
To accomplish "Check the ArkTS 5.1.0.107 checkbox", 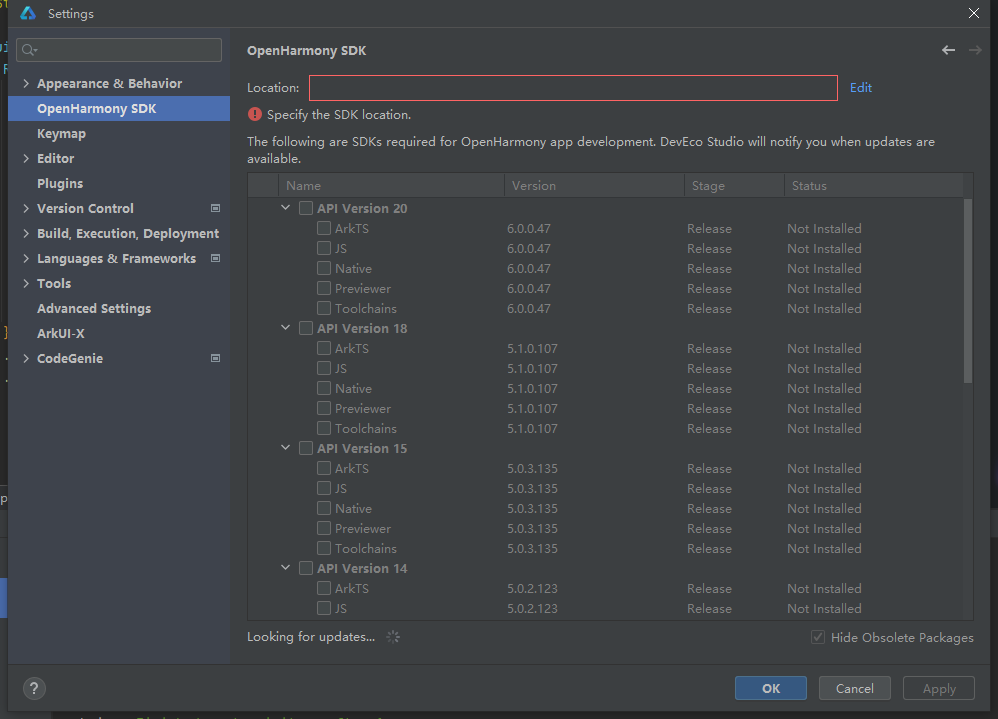I will point(324,348).
